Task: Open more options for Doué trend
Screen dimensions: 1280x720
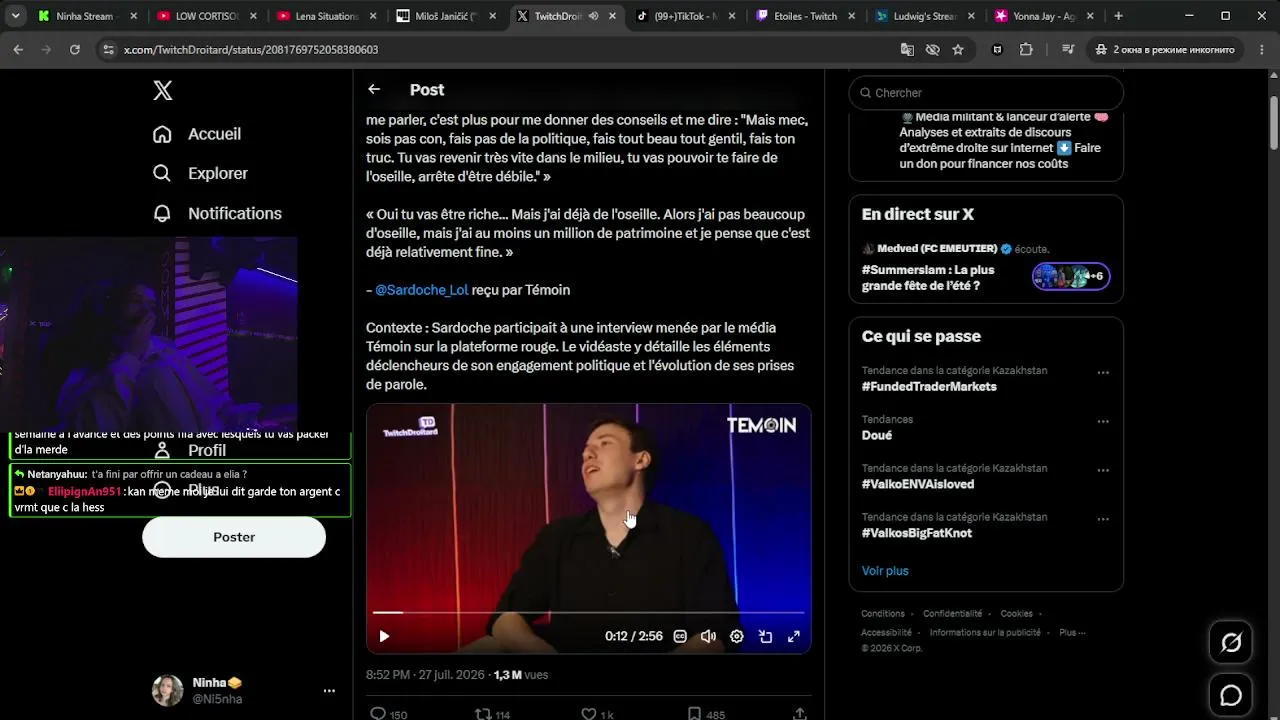Action: click(x=1103, y=421)
